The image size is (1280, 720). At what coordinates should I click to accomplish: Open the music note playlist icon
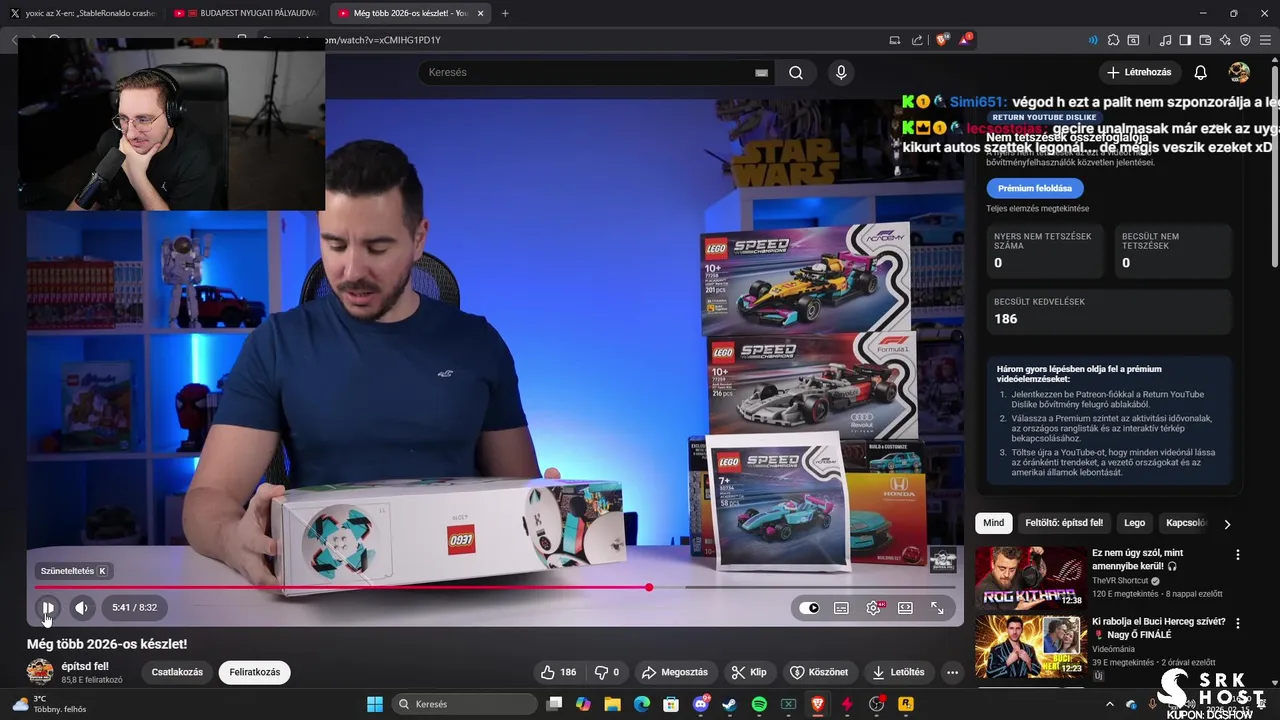click(x=1165, y=40)
